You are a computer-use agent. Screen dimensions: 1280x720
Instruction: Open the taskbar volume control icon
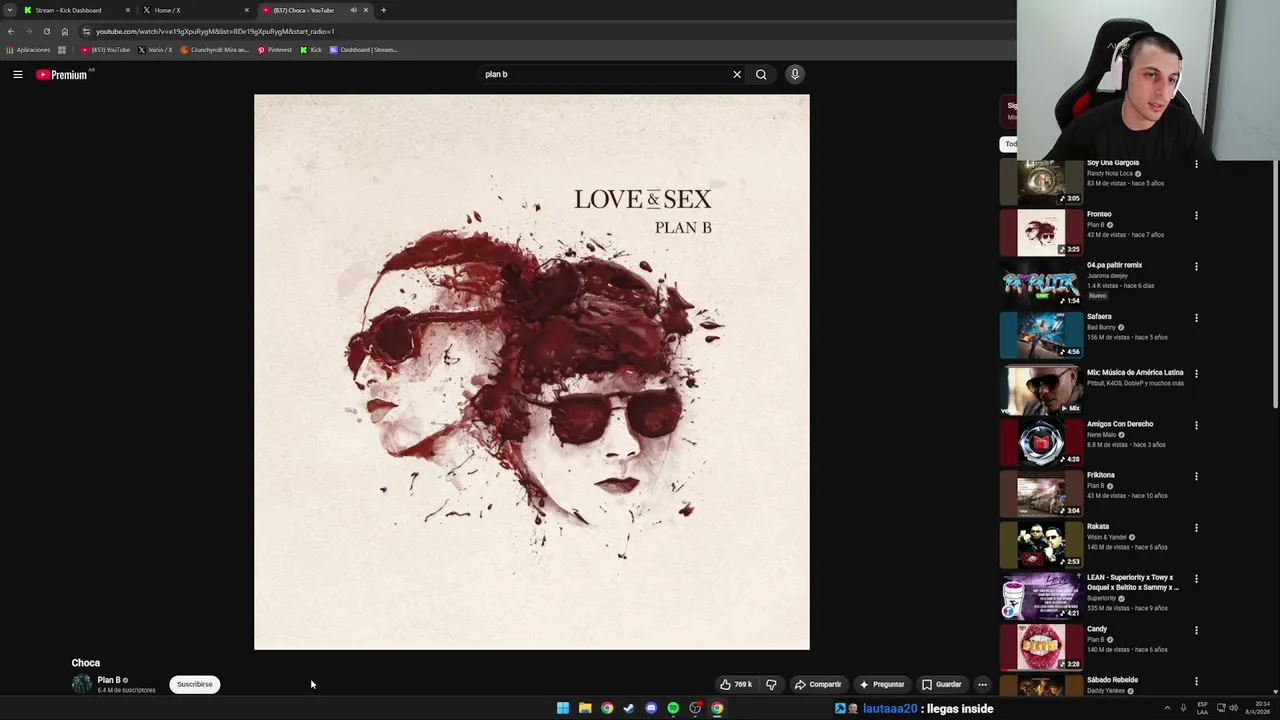tap(1233, 708)
